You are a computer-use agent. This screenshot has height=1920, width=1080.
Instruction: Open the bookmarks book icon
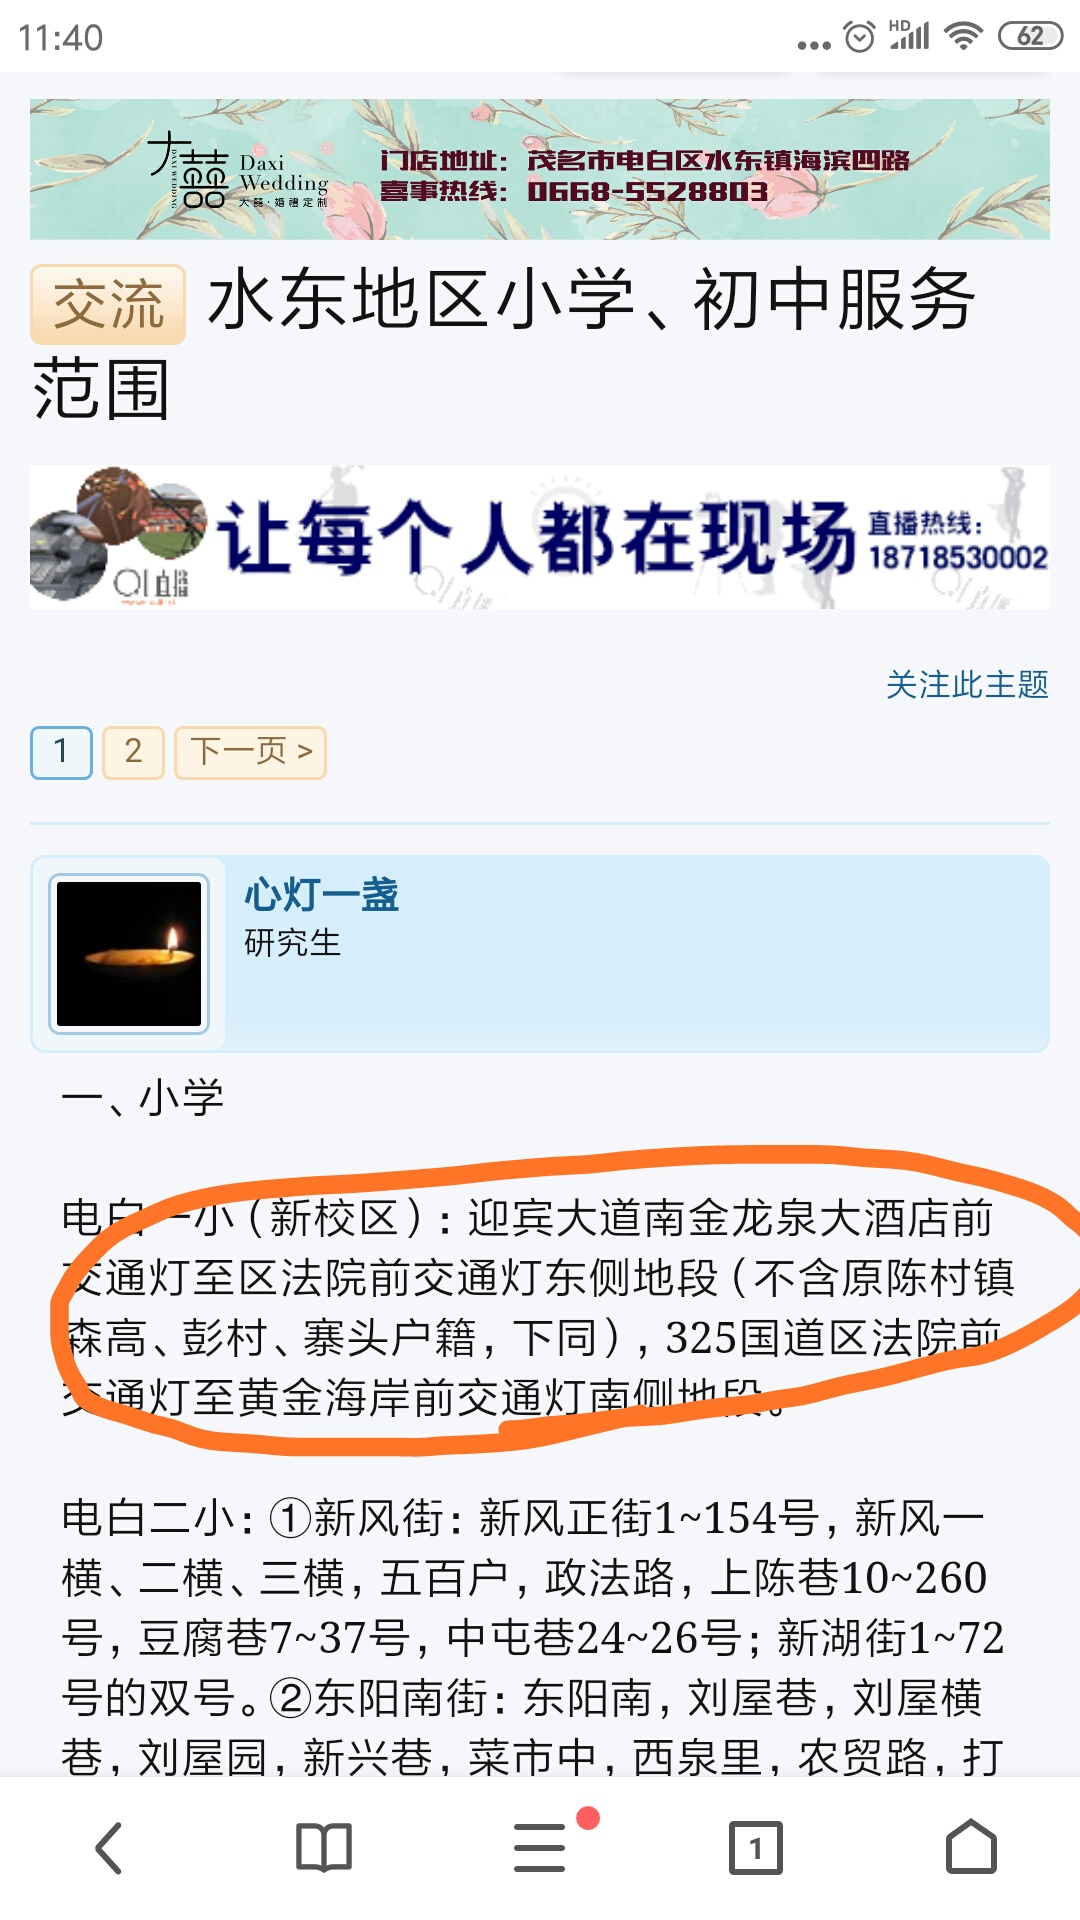pos(324,1847)
